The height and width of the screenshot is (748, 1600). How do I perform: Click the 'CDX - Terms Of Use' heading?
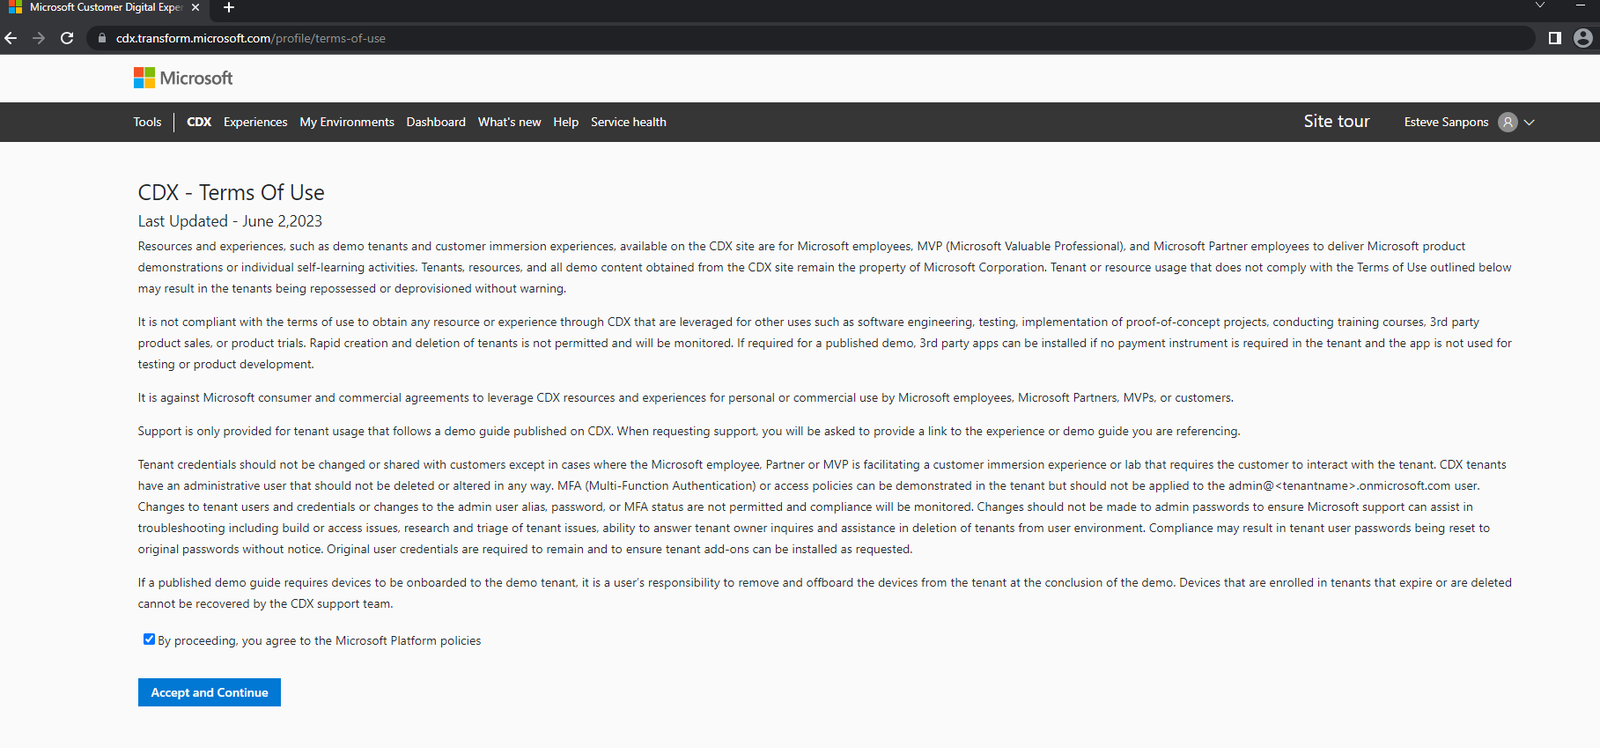231,192
